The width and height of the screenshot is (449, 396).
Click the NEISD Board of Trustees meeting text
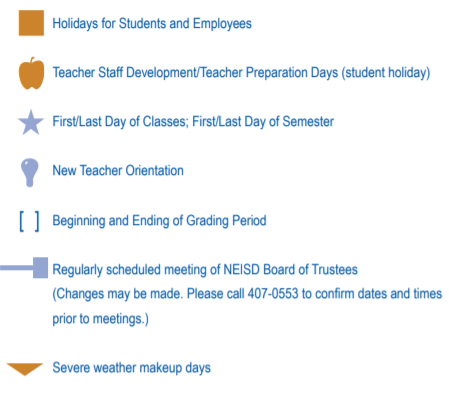205,270
